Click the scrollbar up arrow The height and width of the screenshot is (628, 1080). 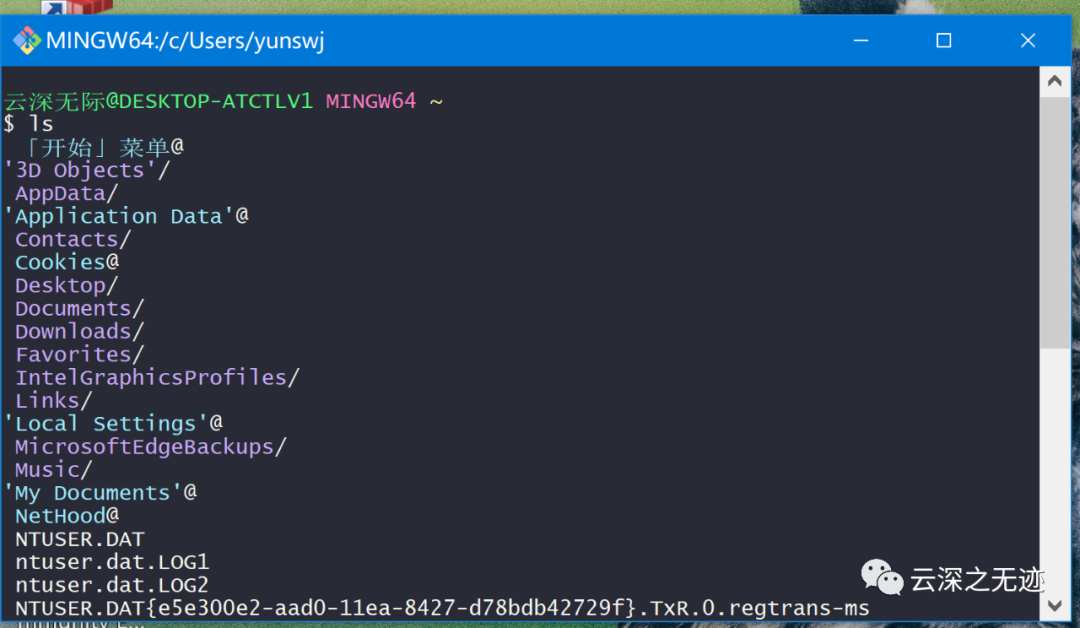coord(1055,81)
